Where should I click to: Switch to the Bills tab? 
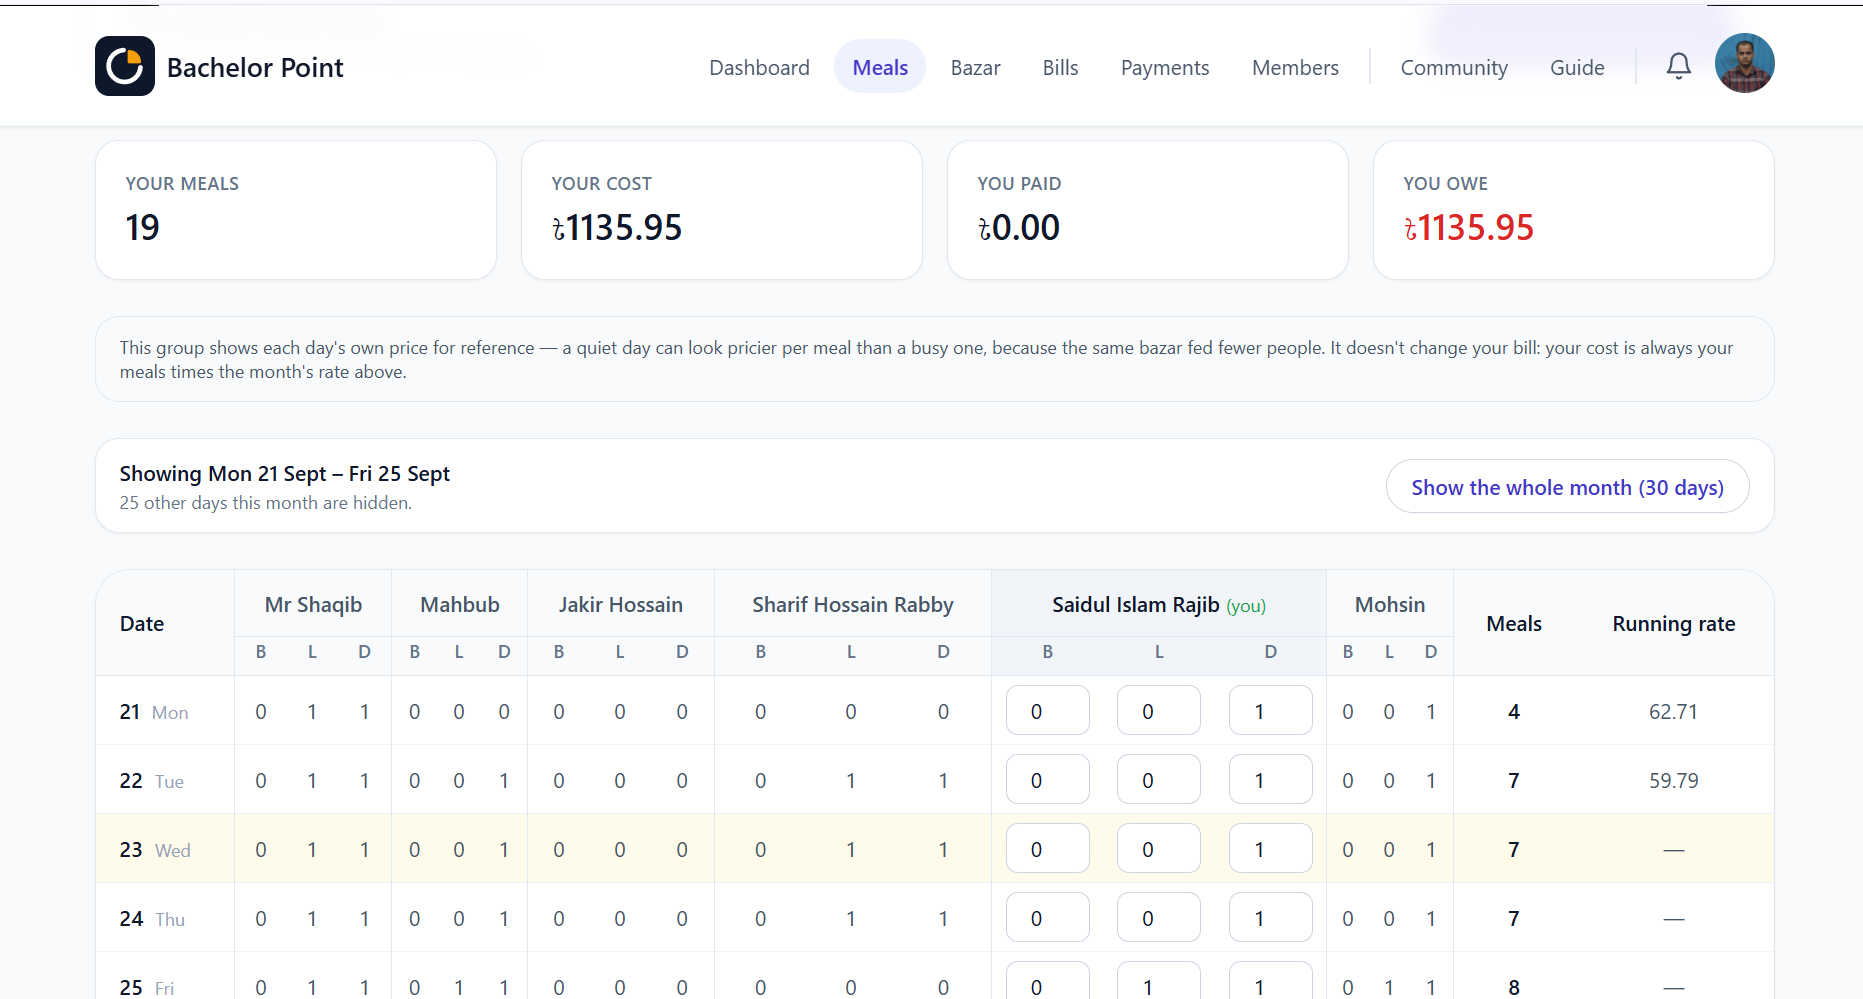(1060, 67)
